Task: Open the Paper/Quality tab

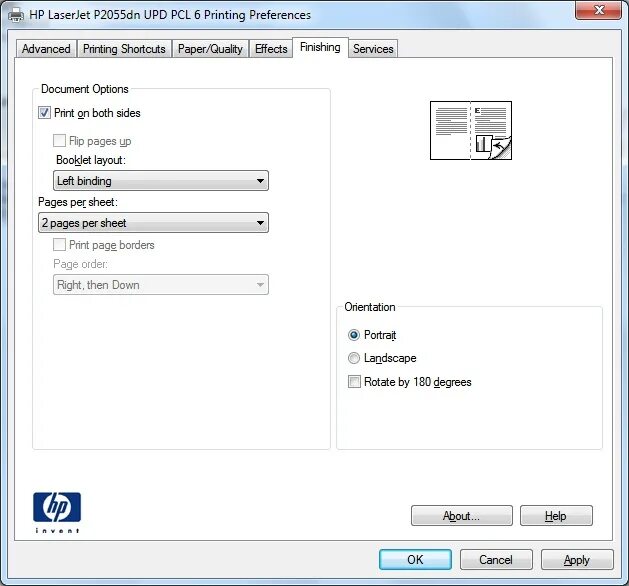Action: (x=210, y=49)
